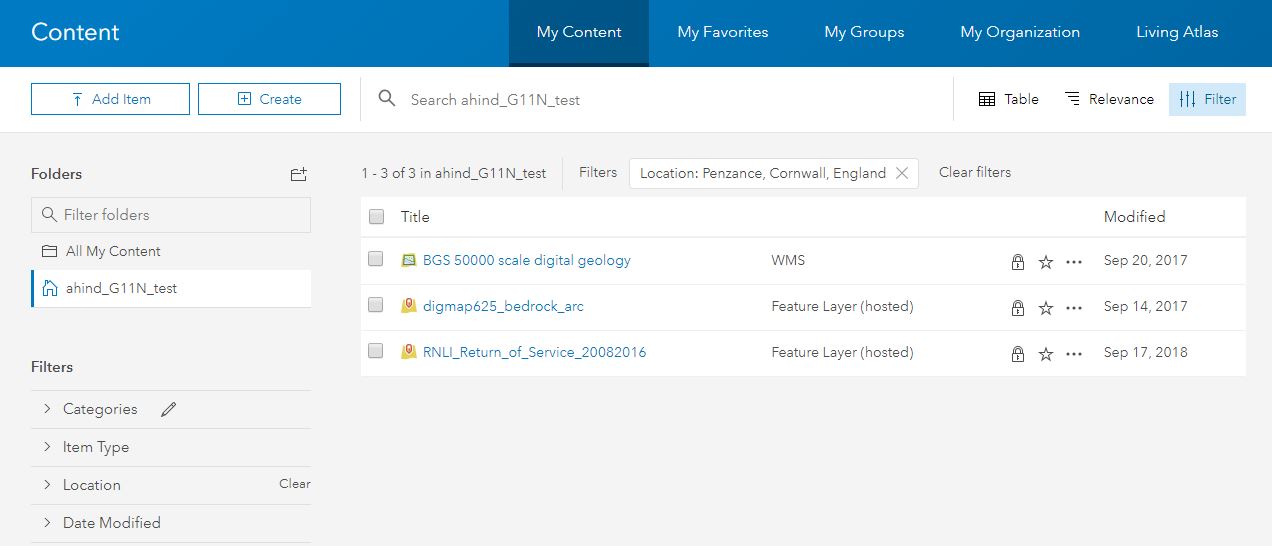Viewport: 1272px width, 546px height.
Task: Star the RNLI_Return_of_Service_20082016 item
Action: point(1046,354)
